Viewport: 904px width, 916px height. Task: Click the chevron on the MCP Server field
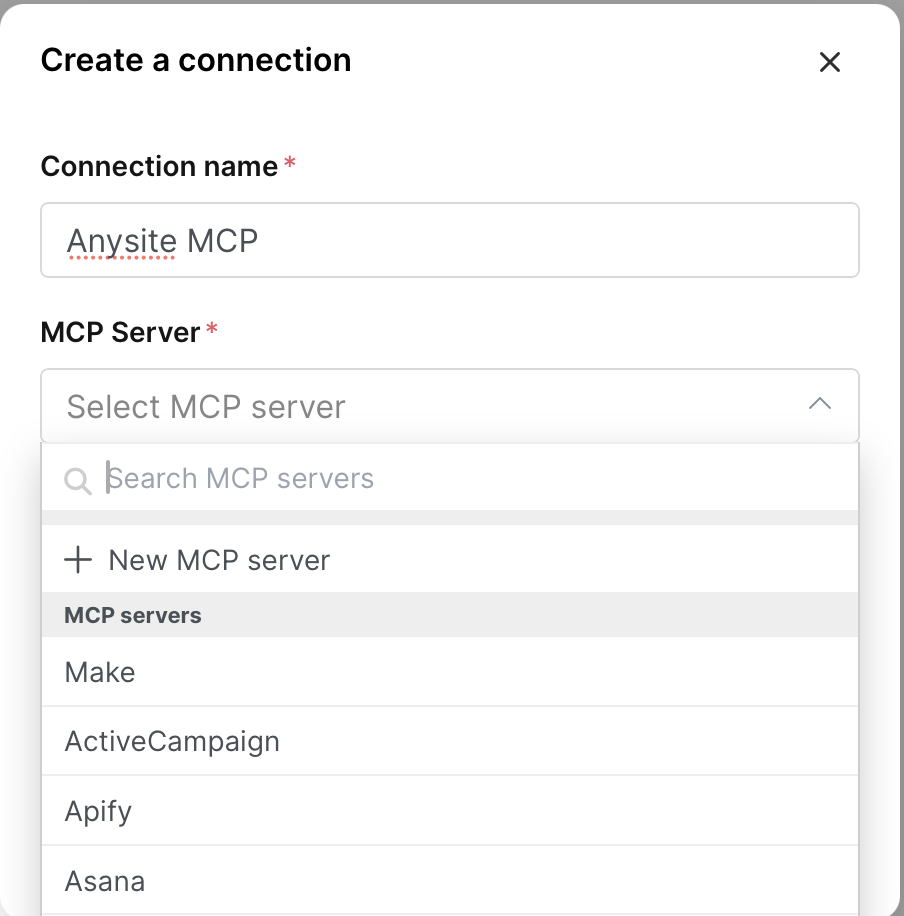point(820,404)
